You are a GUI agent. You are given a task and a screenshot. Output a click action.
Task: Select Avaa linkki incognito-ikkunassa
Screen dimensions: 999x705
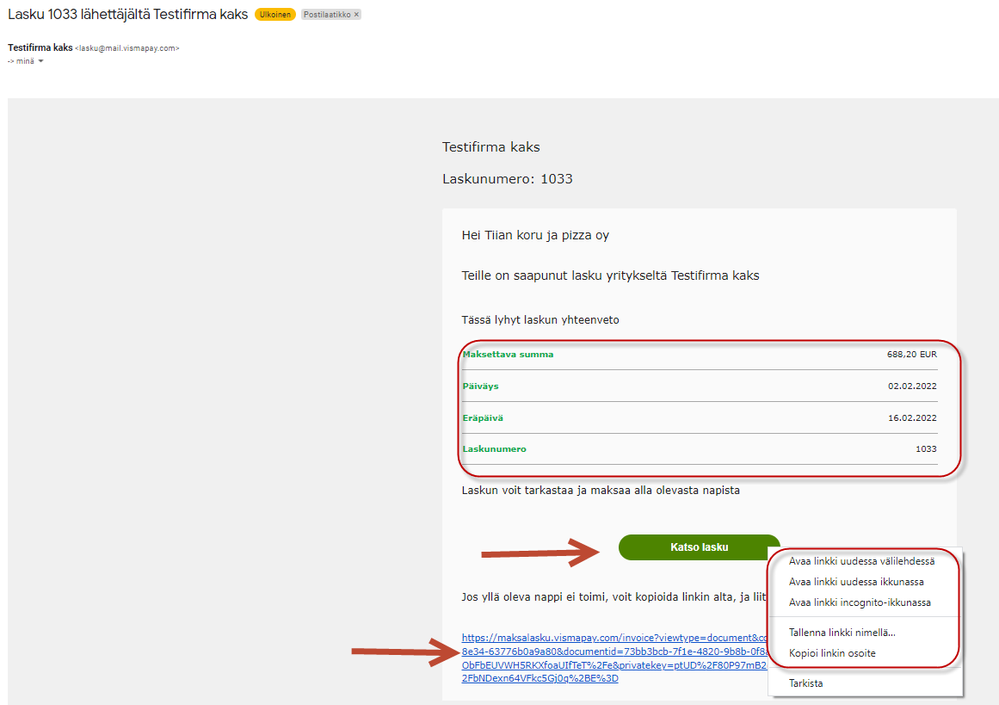860,602
